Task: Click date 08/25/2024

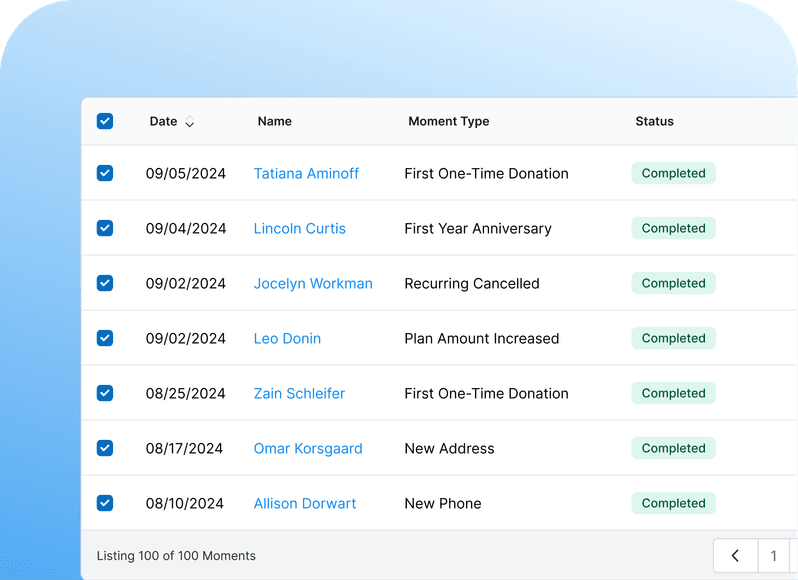Action: (185, 393)
